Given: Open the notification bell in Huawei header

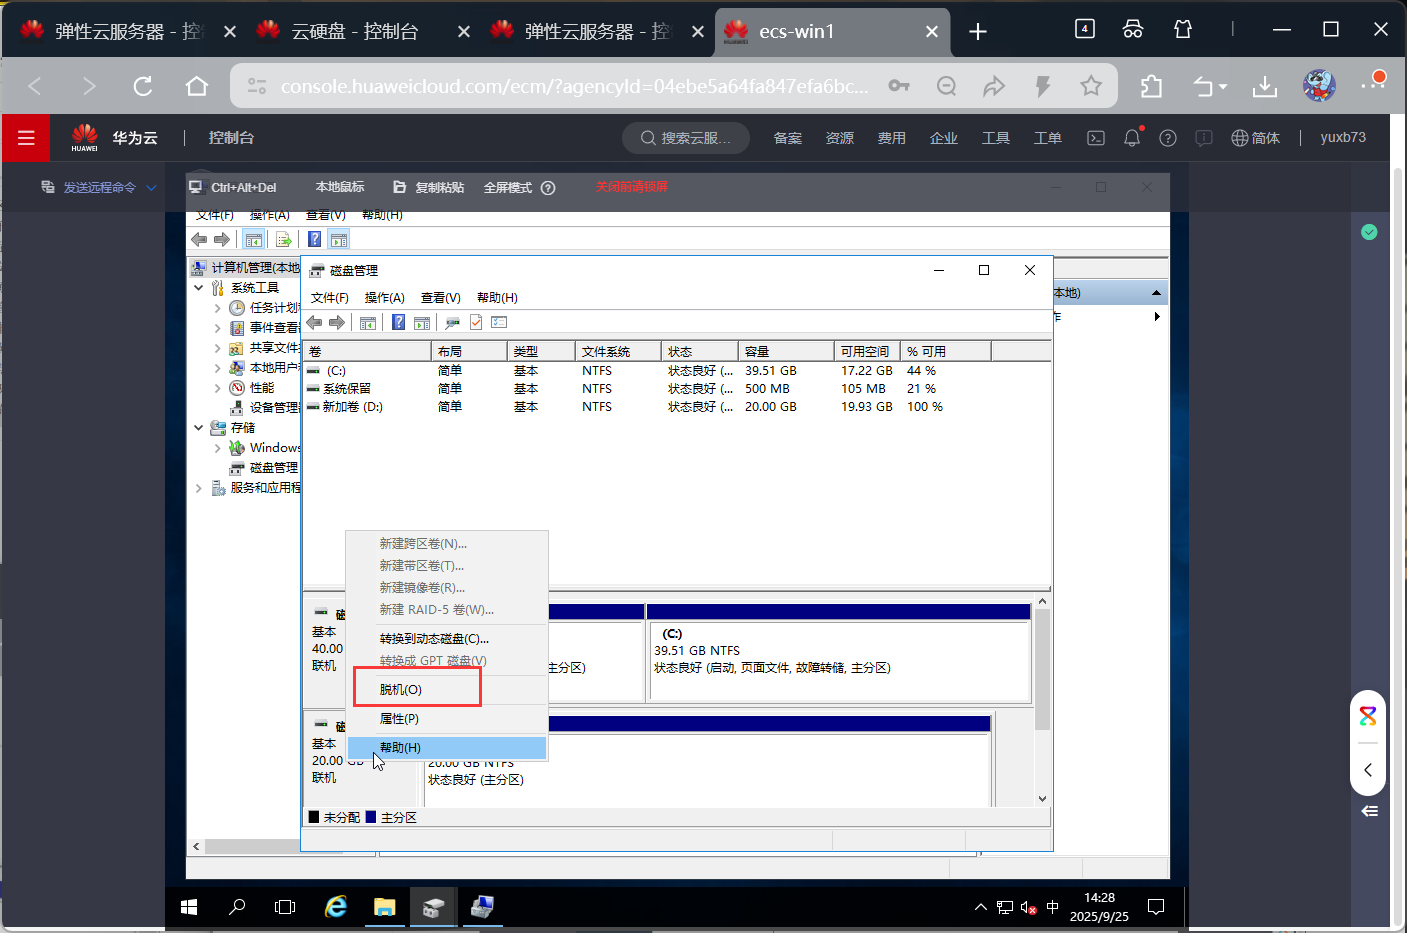Looking at the screenshot, I should pyautogui.click(x=1132, y=138).
